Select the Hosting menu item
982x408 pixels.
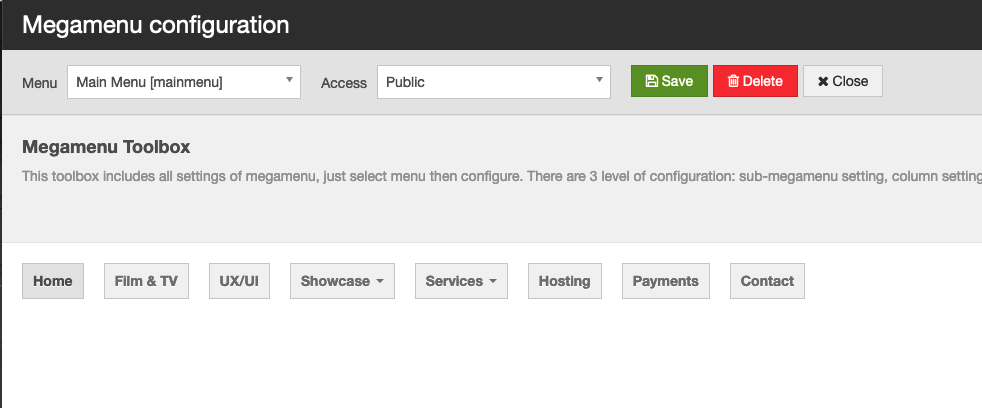click(x=564, y=281)
